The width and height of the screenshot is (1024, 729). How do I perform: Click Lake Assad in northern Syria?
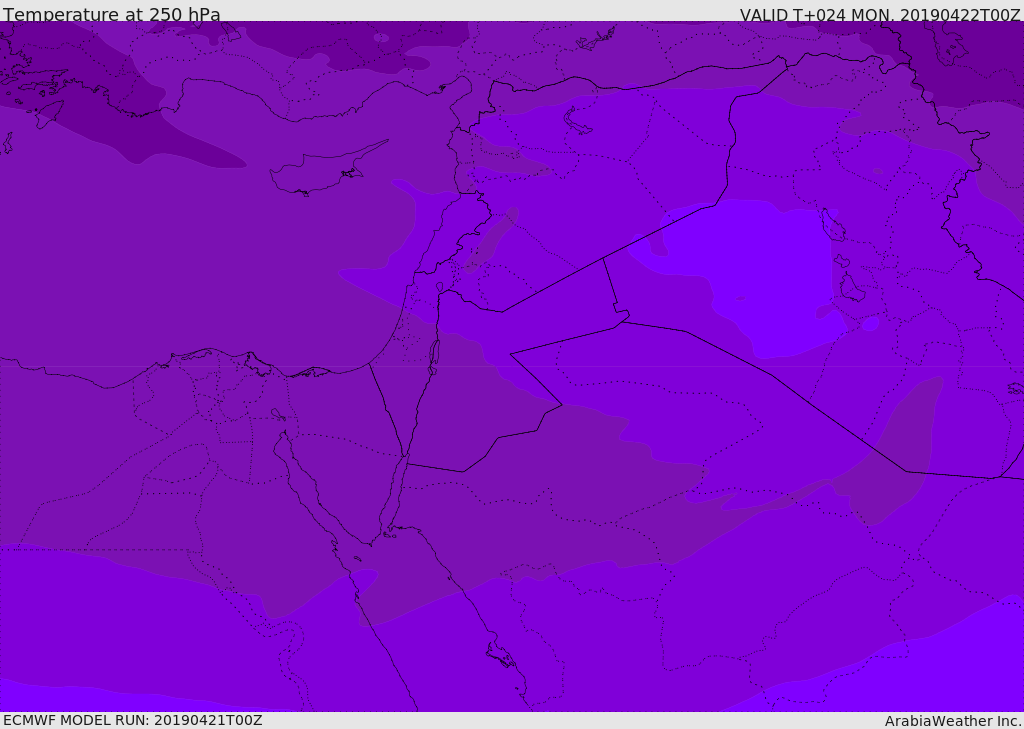pos(579,121)
